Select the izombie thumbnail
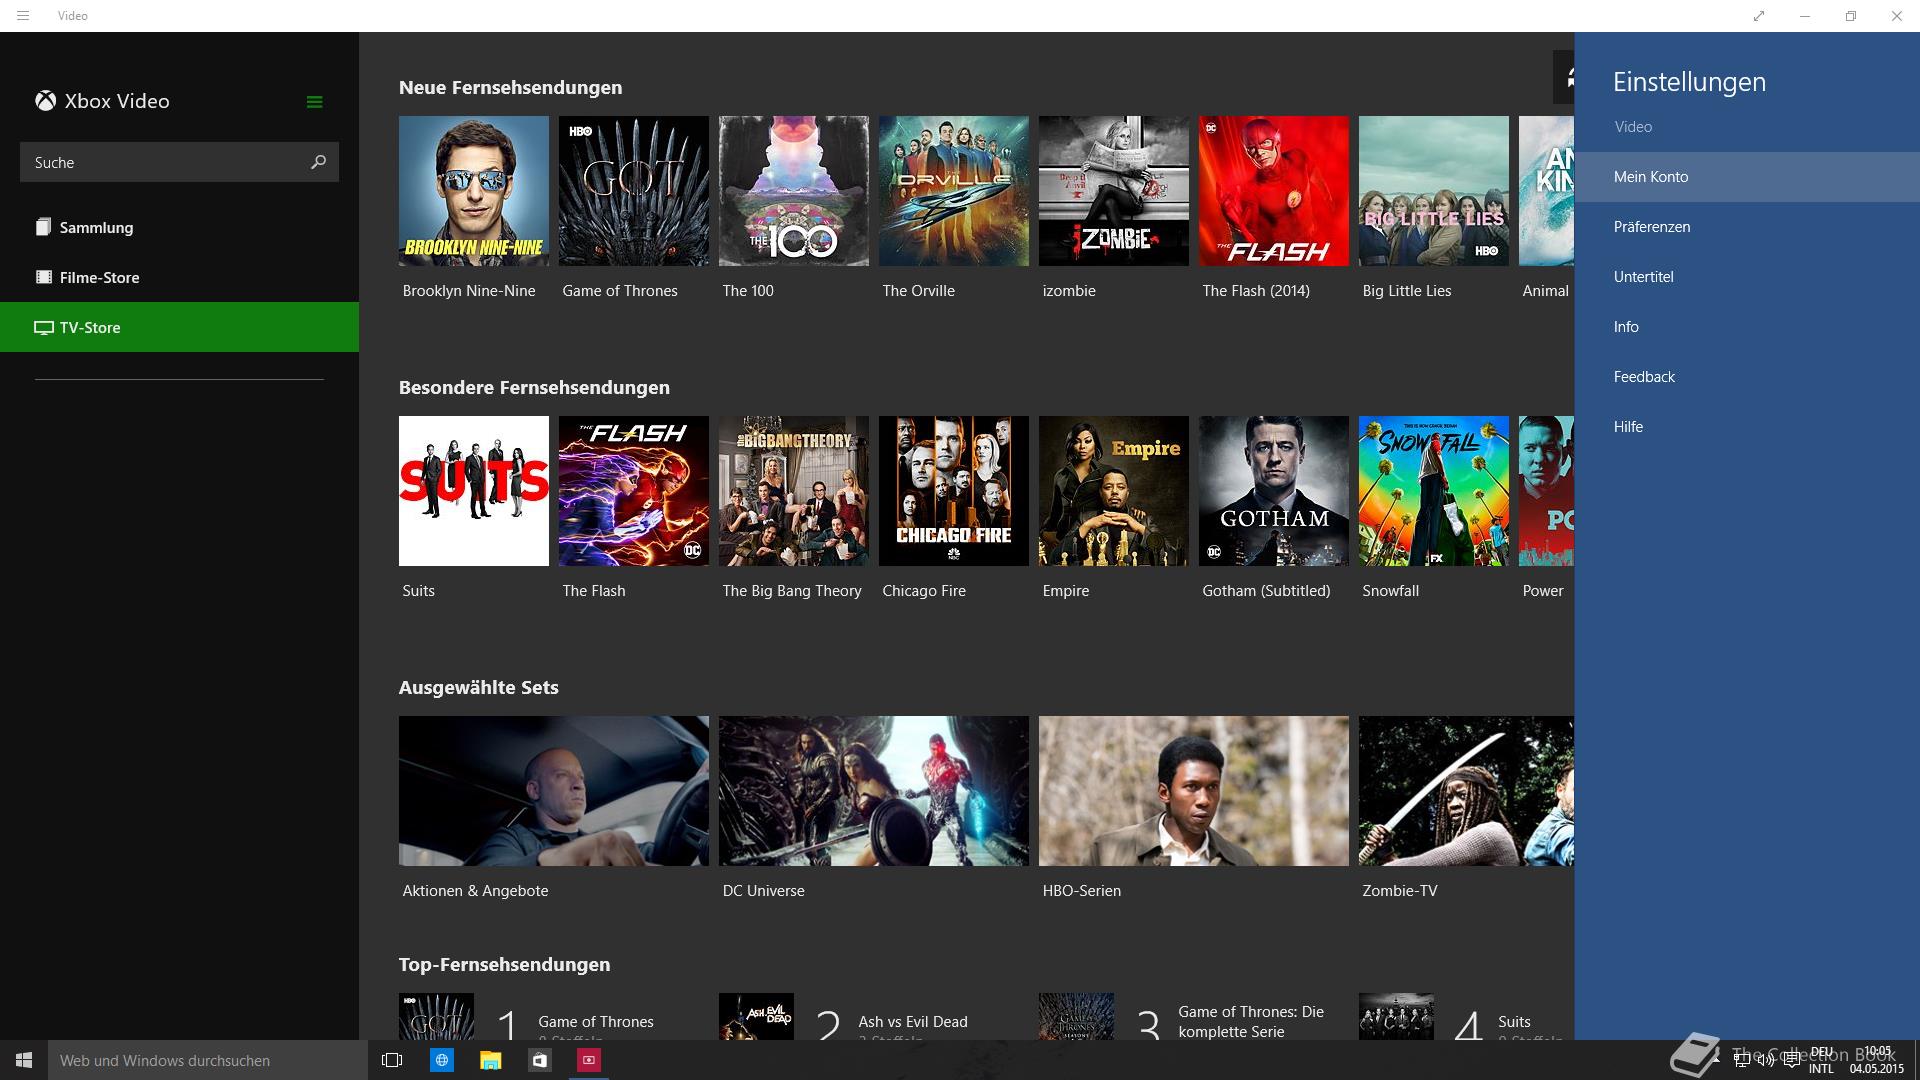This screenshot has height=1080, width=1920. click(1114, 191)
